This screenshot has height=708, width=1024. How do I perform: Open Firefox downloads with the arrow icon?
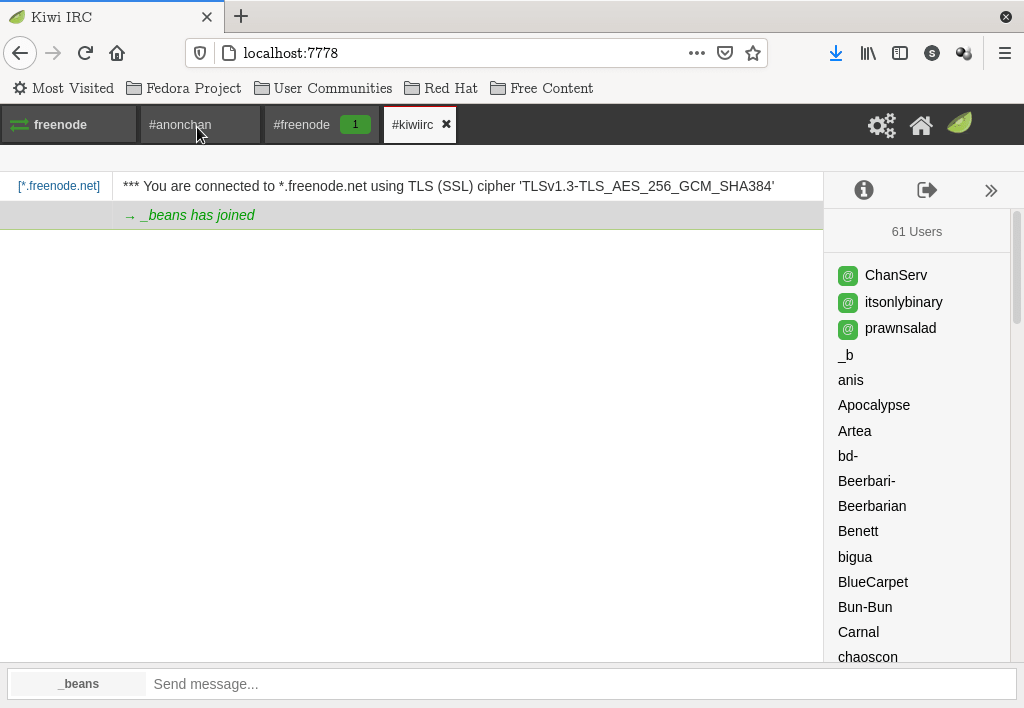pos(836,53)
